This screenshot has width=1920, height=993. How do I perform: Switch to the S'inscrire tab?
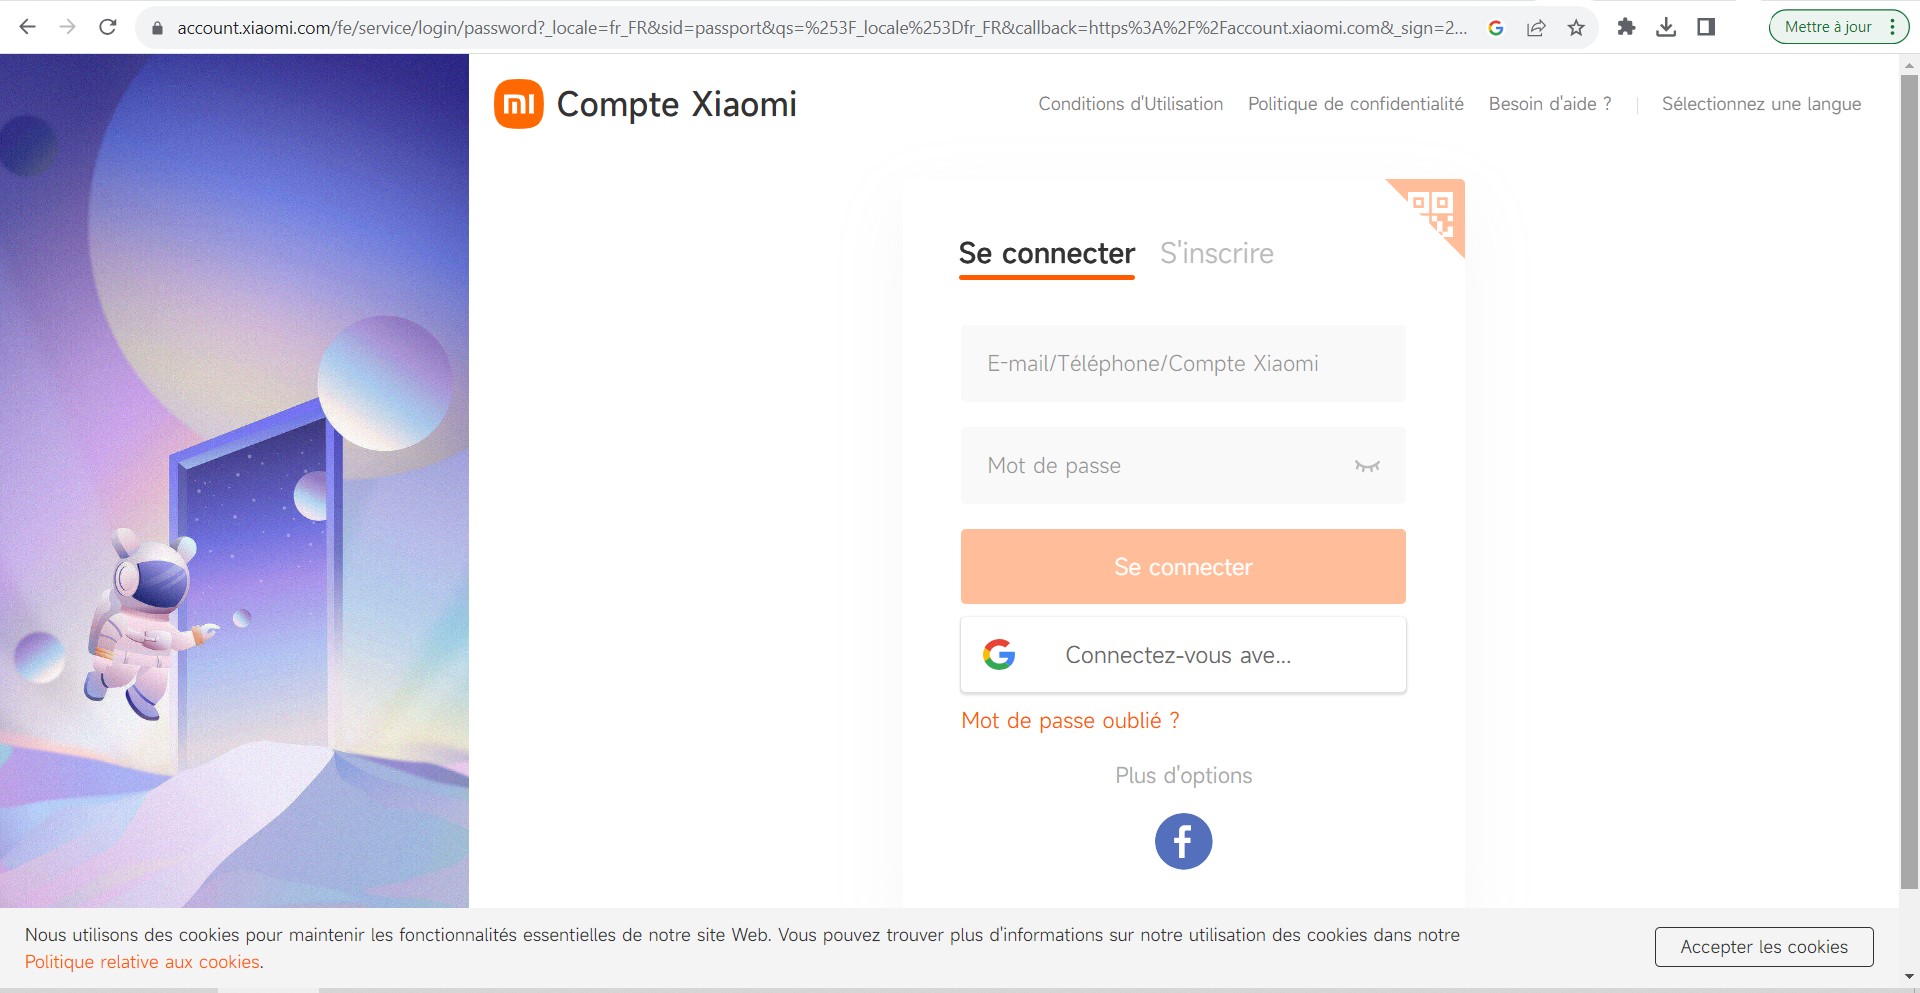tap(1216, 253)
